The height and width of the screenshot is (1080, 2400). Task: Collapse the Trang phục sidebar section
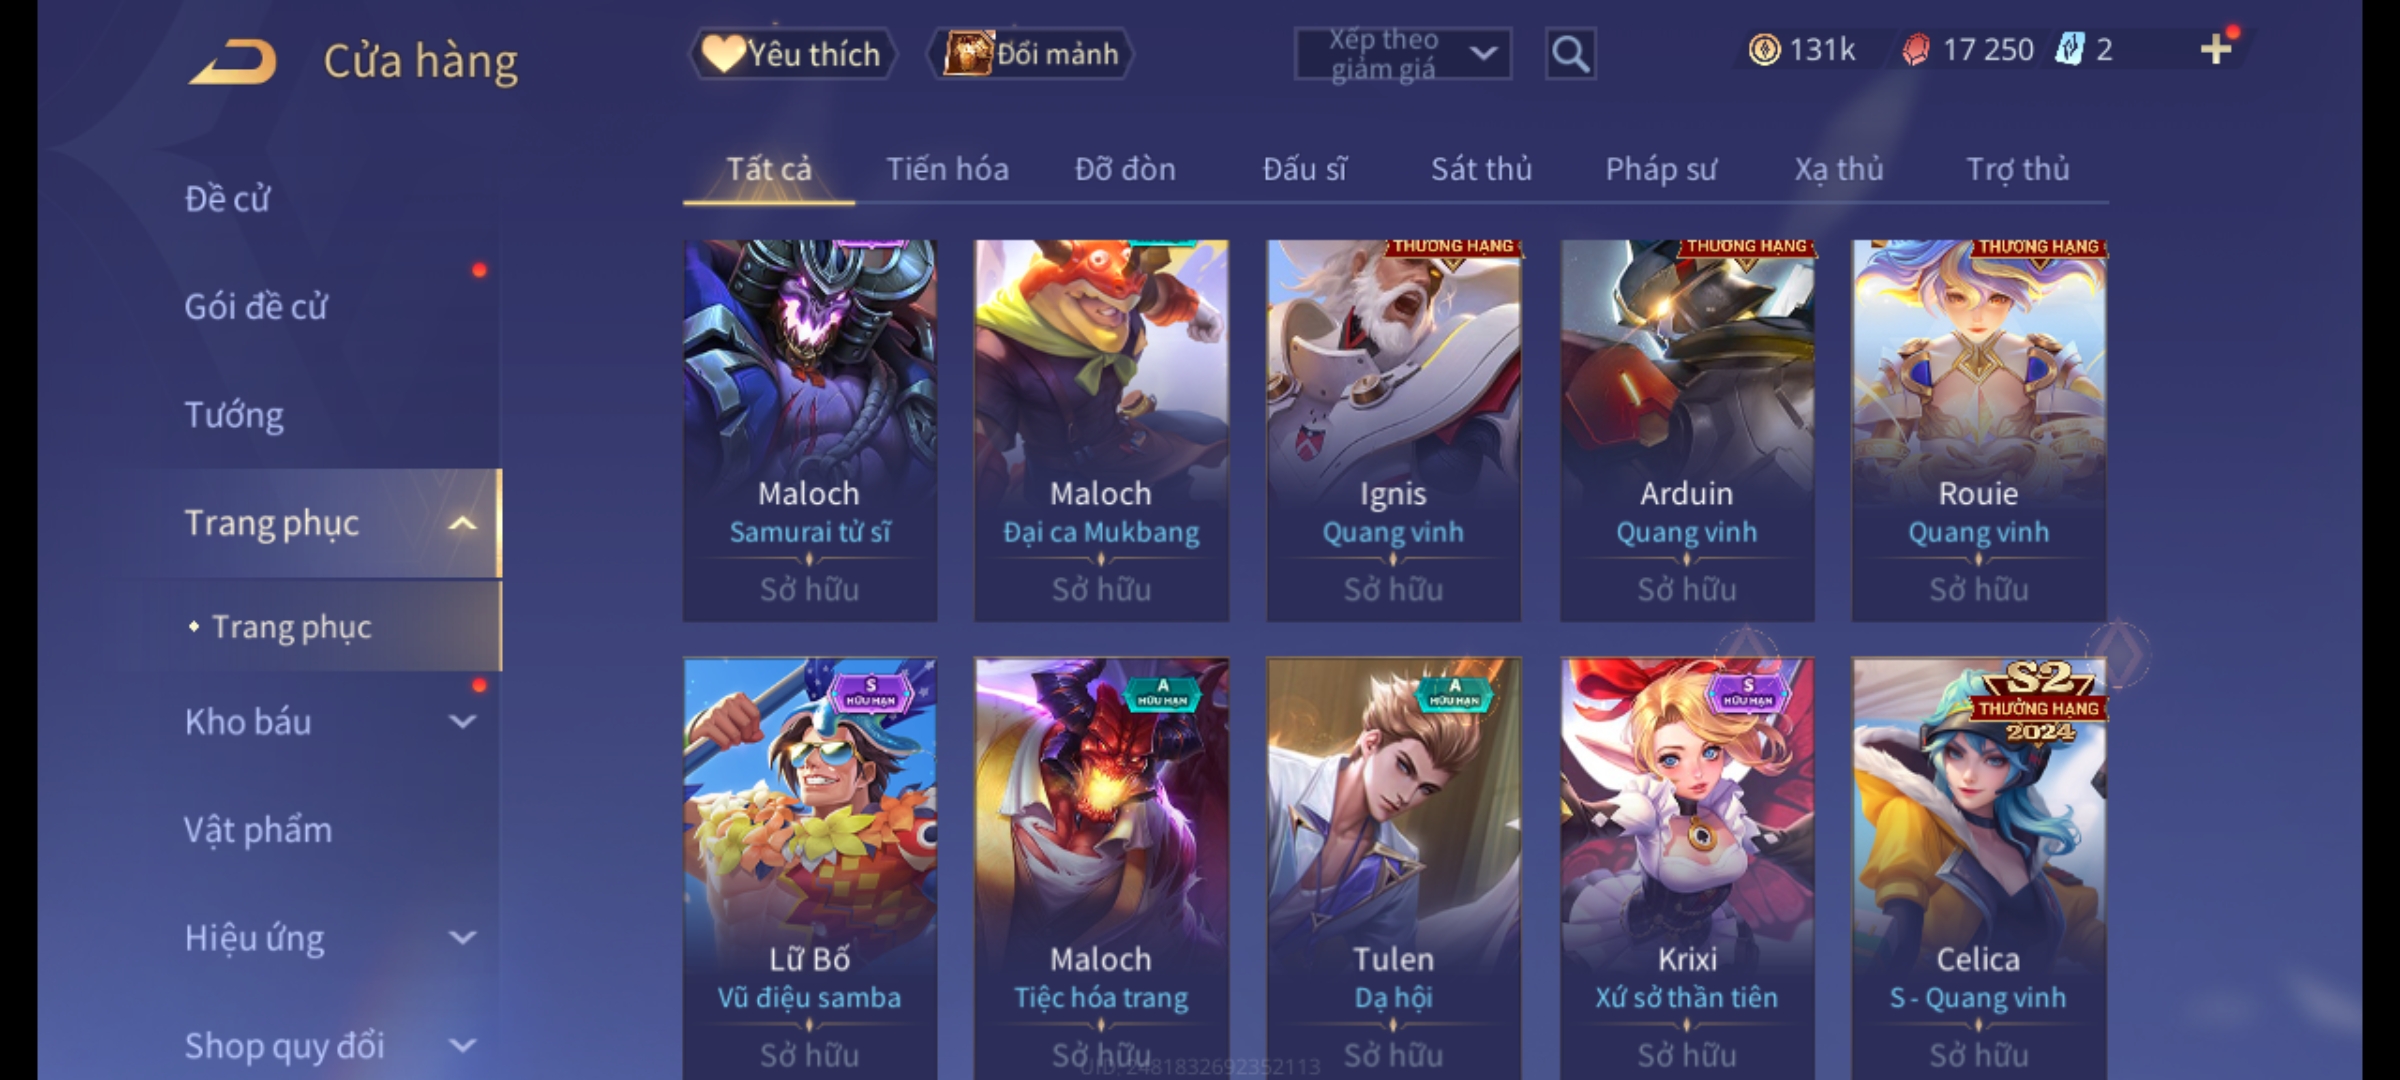pos(462,523)
